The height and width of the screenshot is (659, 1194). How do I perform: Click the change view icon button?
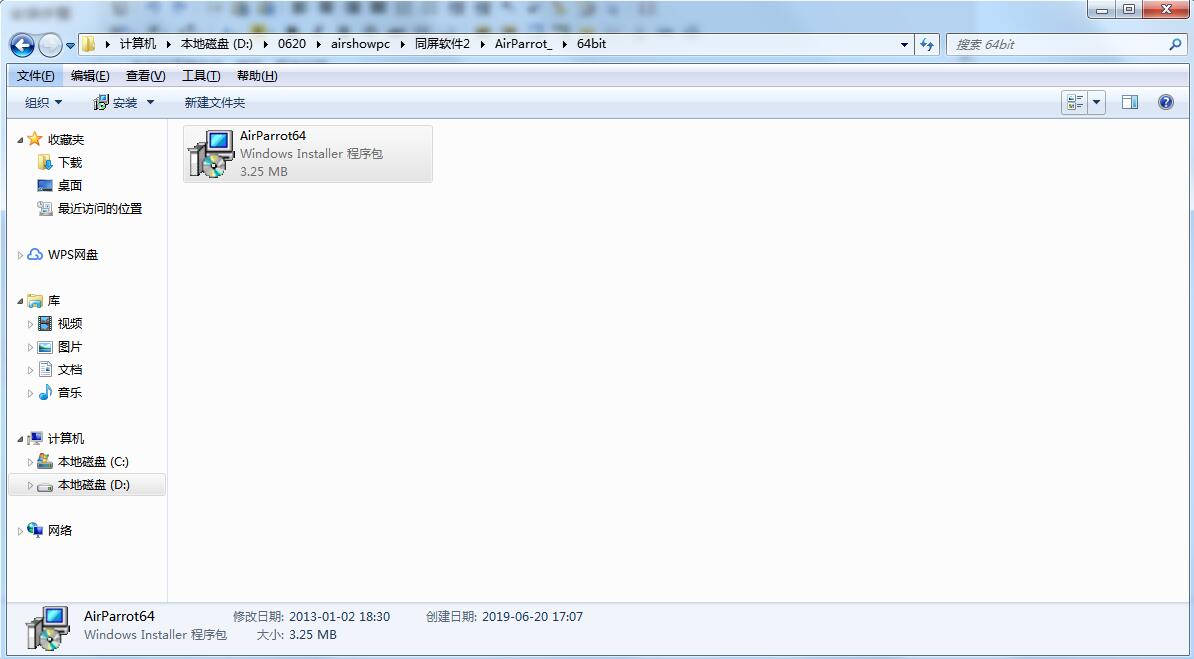(x=1074, y=102)
